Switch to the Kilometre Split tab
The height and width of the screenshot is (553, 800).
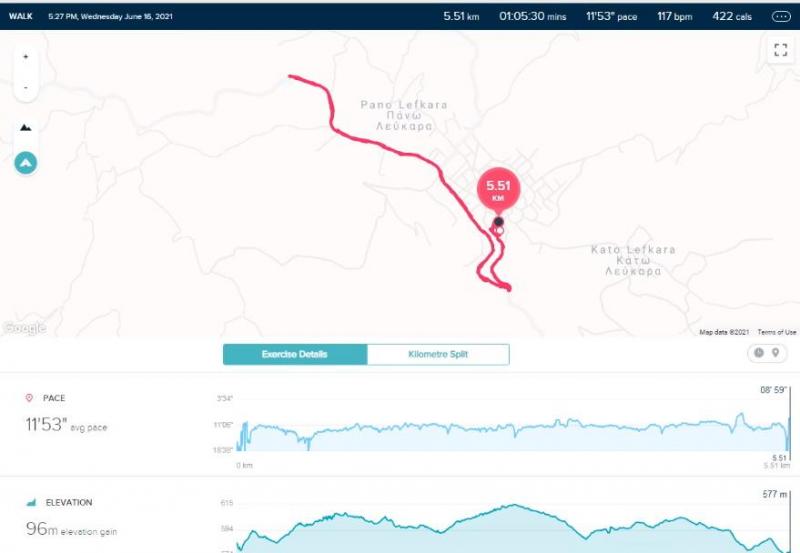pos(438,355)
